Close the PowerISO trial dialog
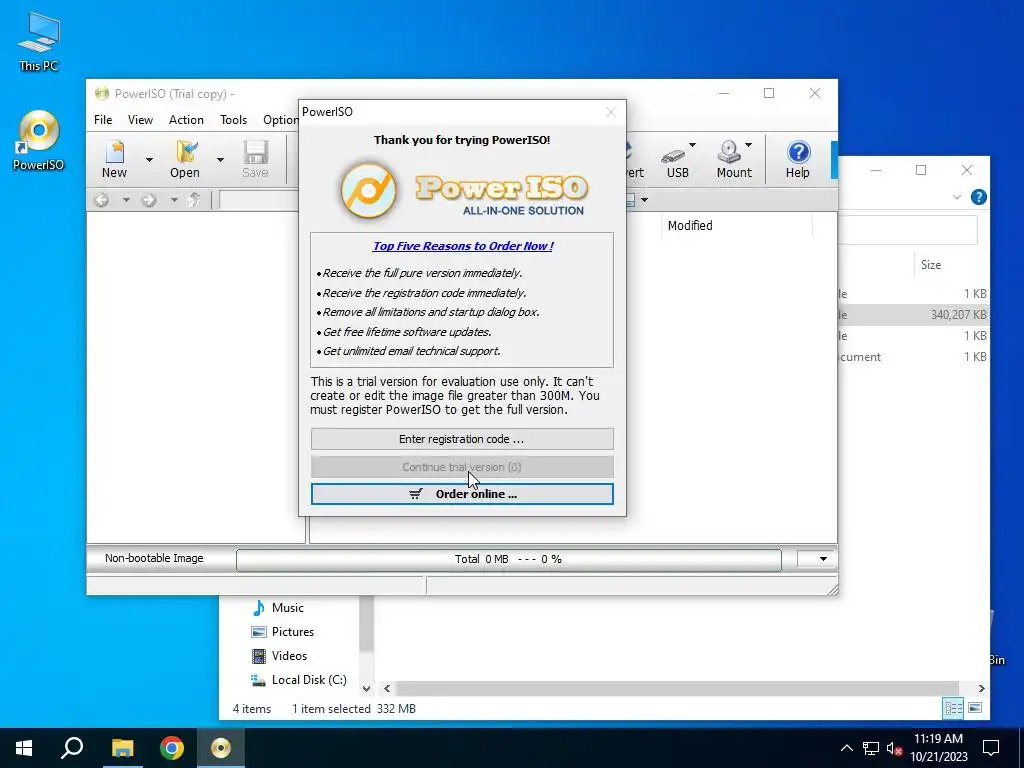This screenshot has height=768, width=1024. click(611, 112)
